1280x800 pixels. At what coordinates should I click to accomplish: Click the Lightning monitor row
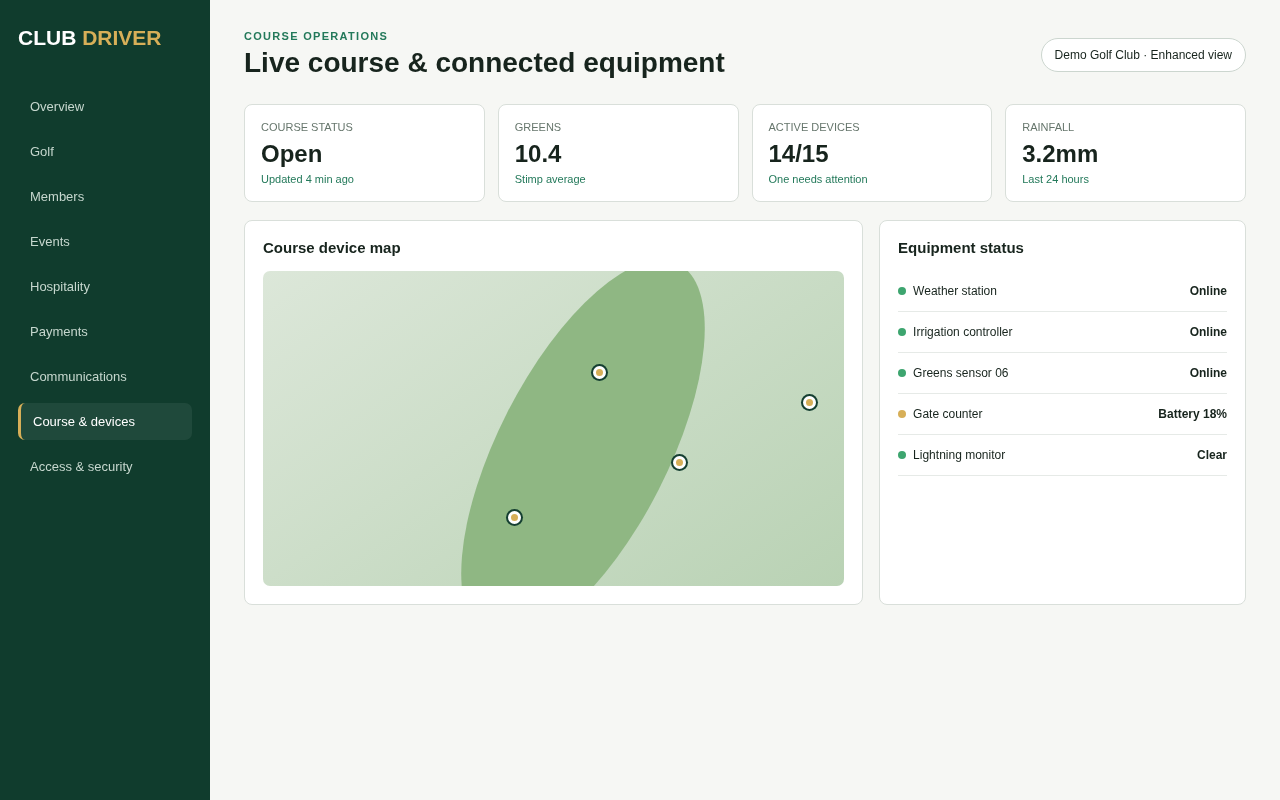click(x=1062, y=455)
